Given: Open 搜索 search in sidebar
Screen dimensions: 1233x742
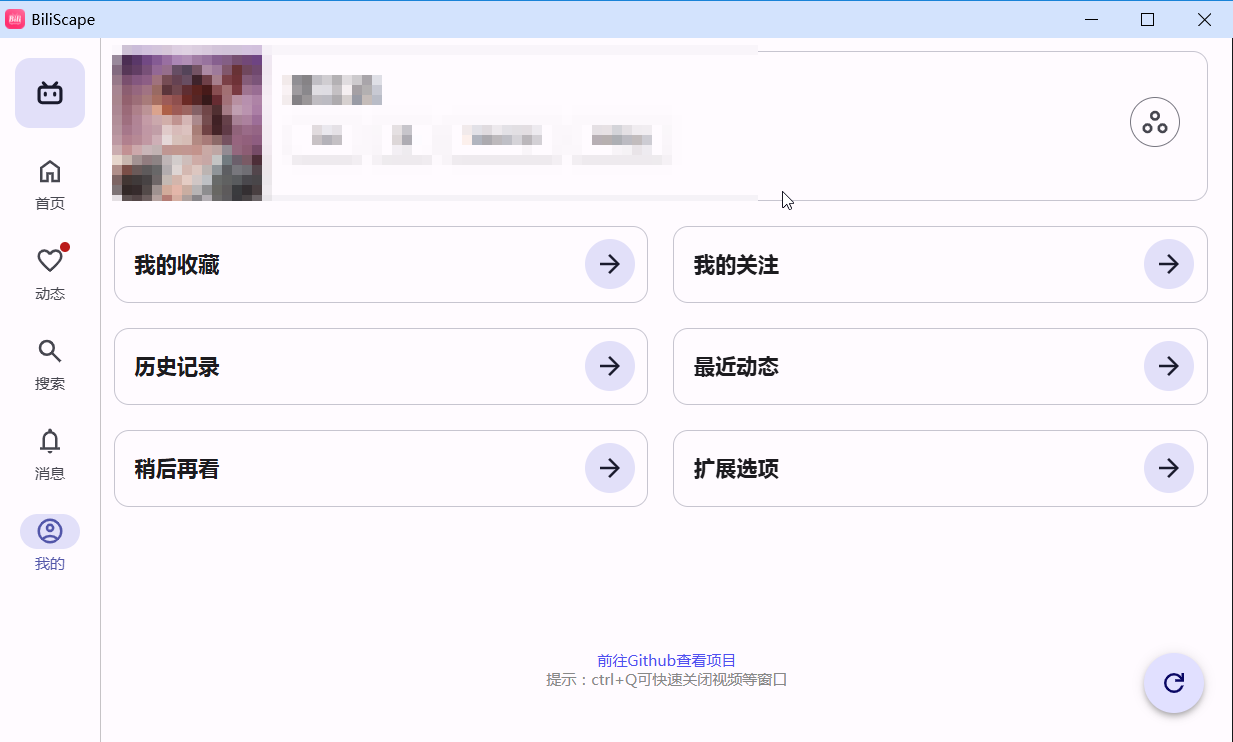Looking at the screenshot, I should (x=50, y=365).
